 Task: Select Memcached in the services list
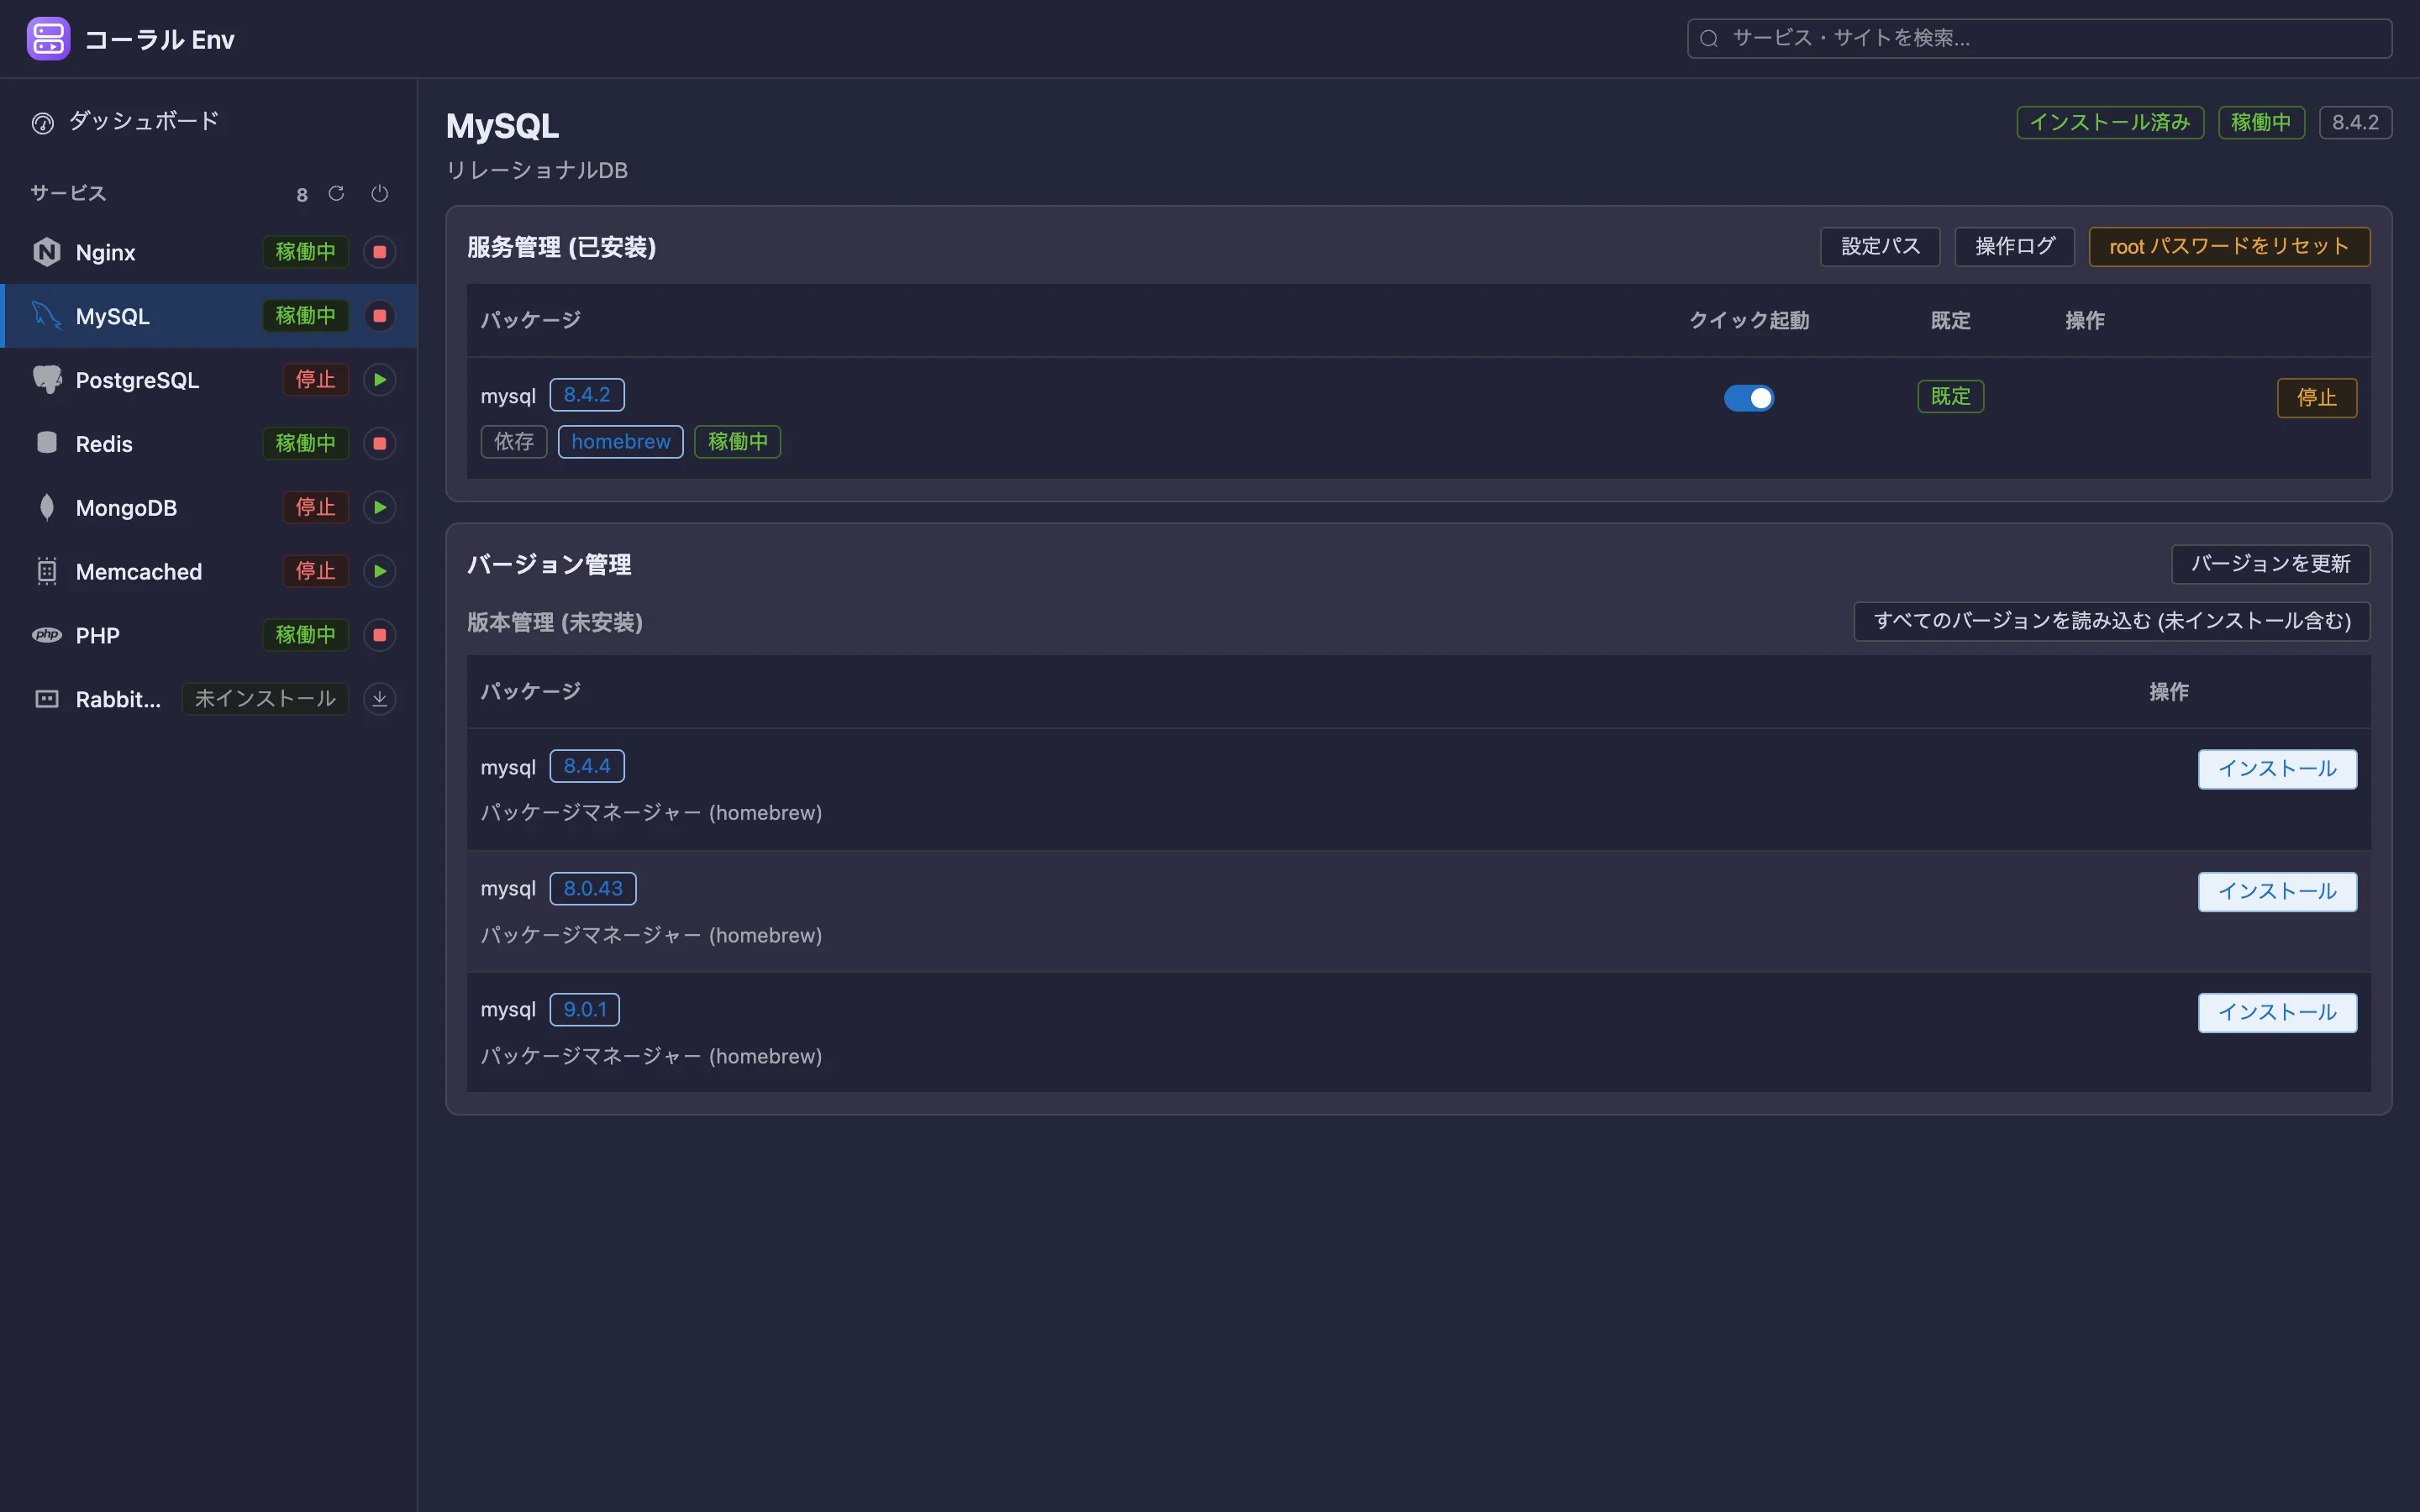point(208,571)
